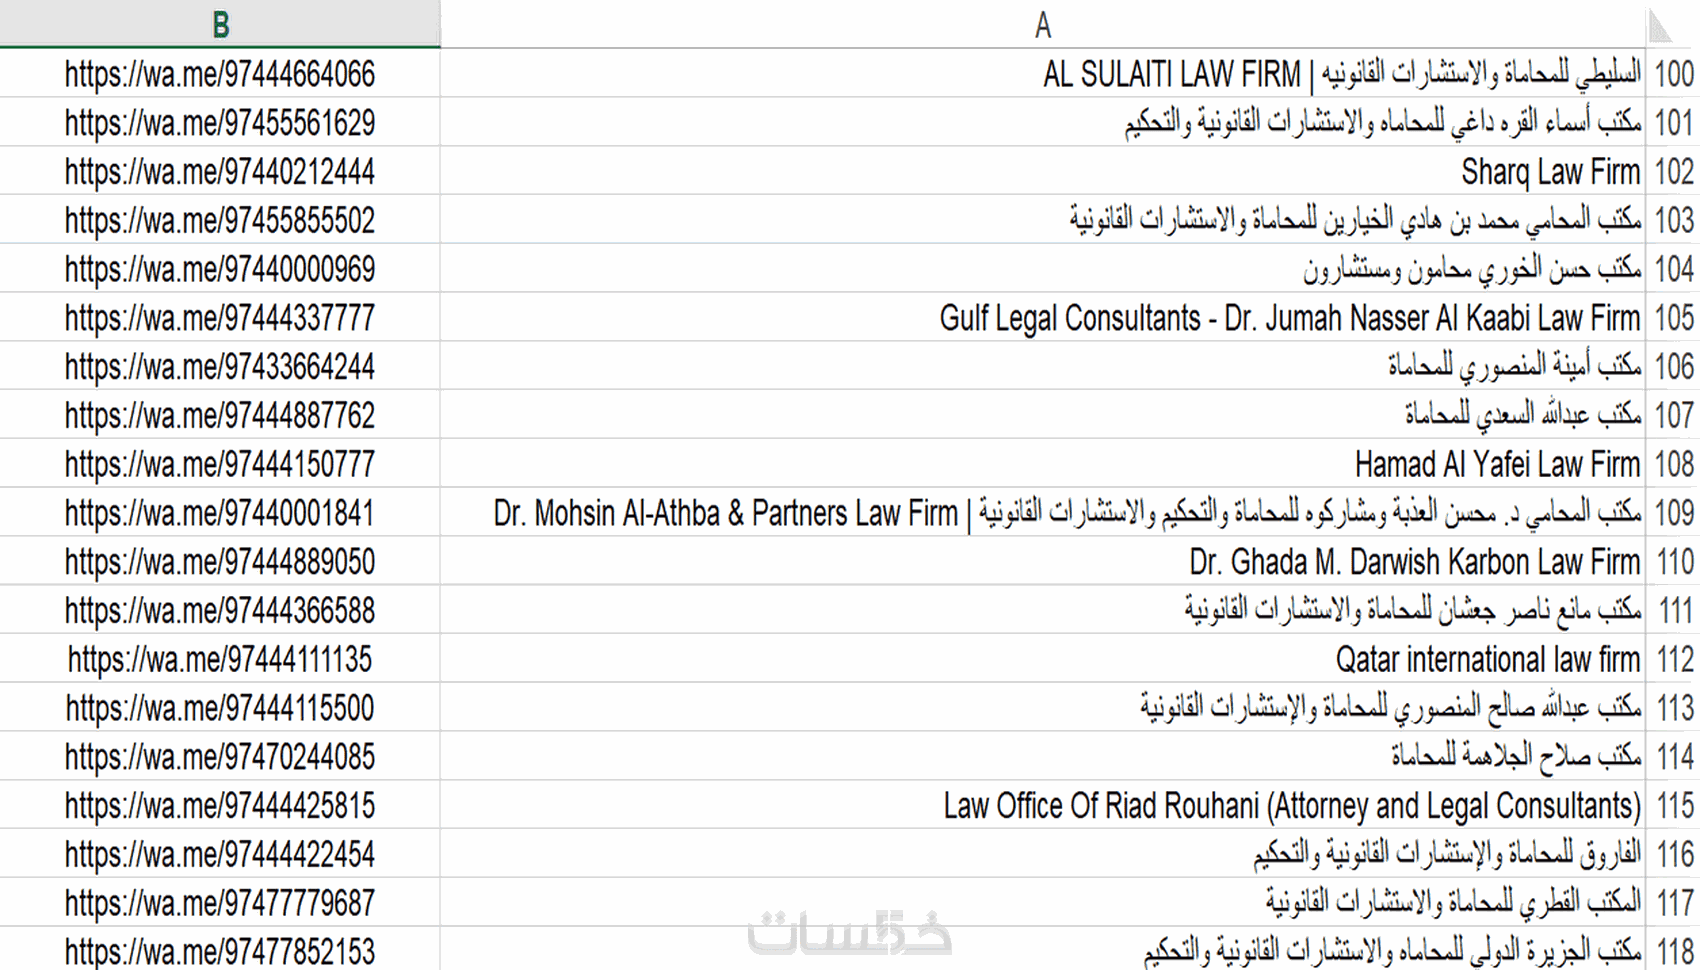Image resolution: width=1700 pixels, height=970 pixels.
Task: Click row number 107
Action: pos(1674,415)
